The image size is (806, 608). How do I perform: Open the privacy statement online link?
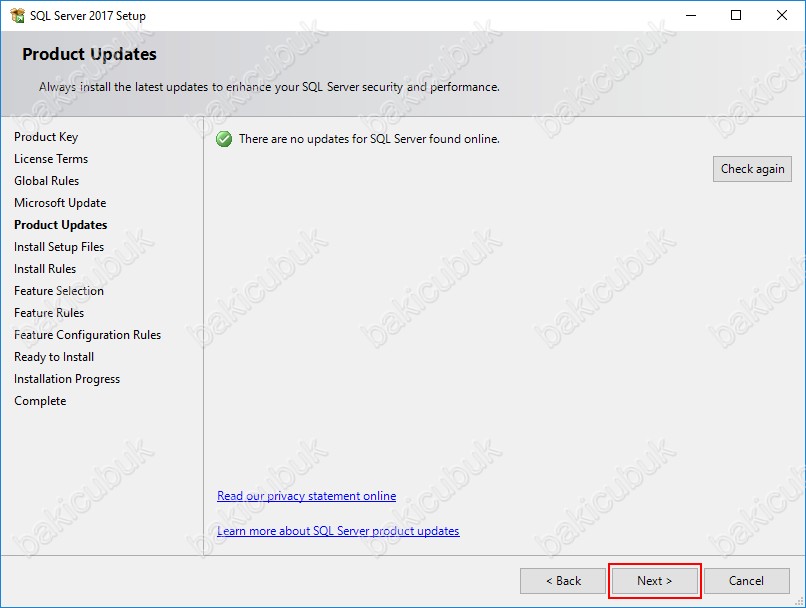point(306,496)
